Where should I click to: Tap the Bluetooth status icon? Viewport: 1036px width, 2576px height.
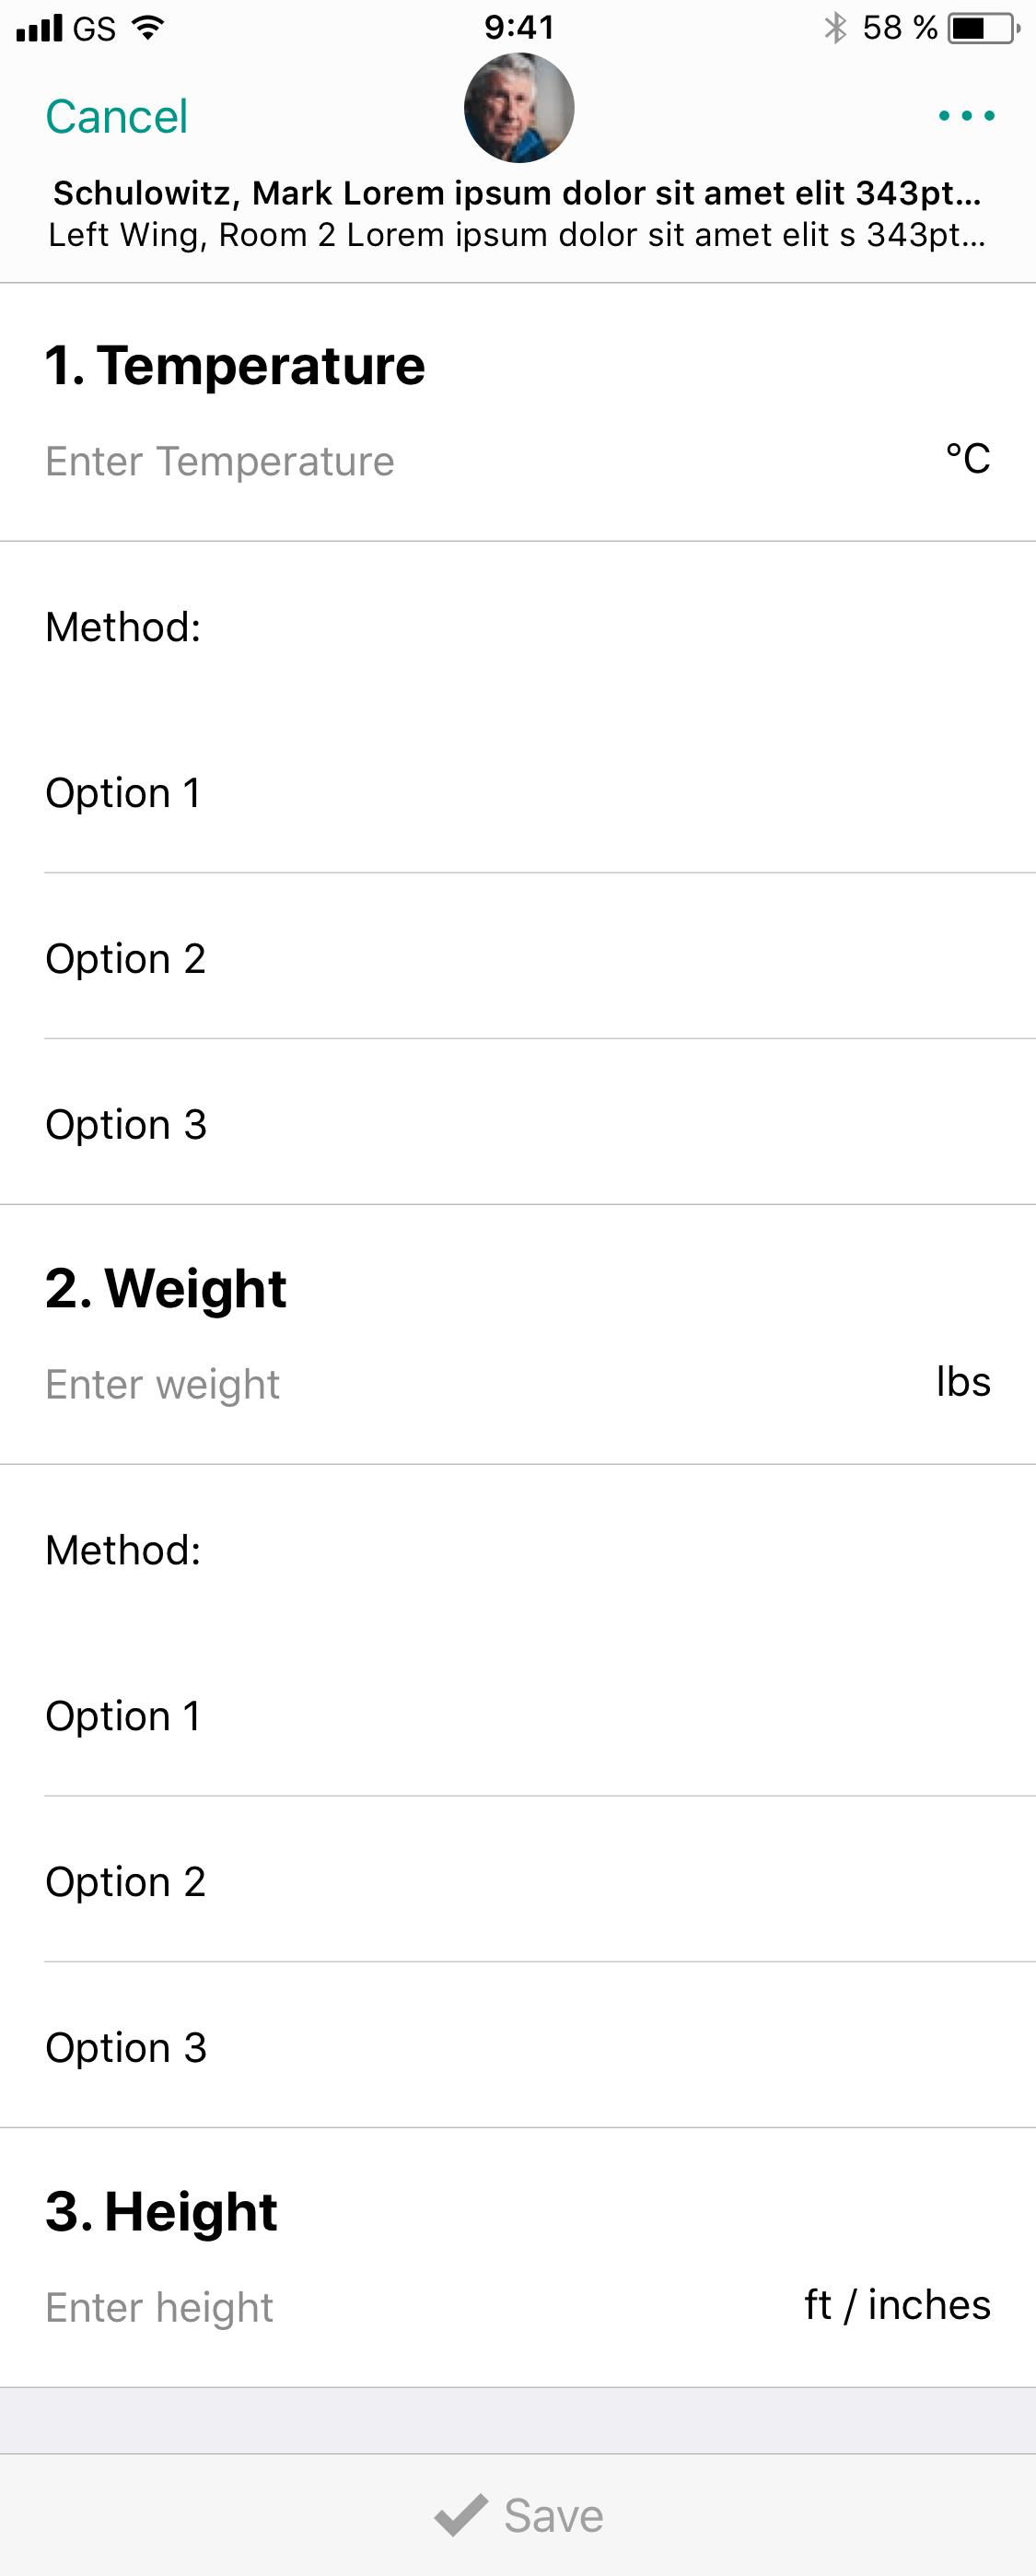point(835,28)
